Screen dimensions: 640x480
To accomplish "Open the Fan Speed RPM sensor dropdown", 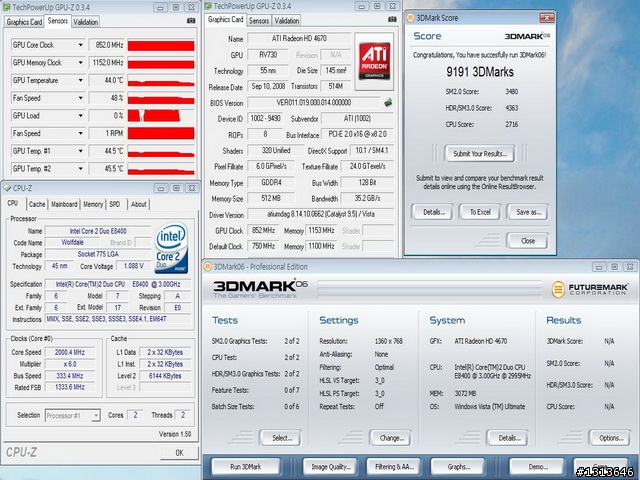I will click(x=80, y=133).
